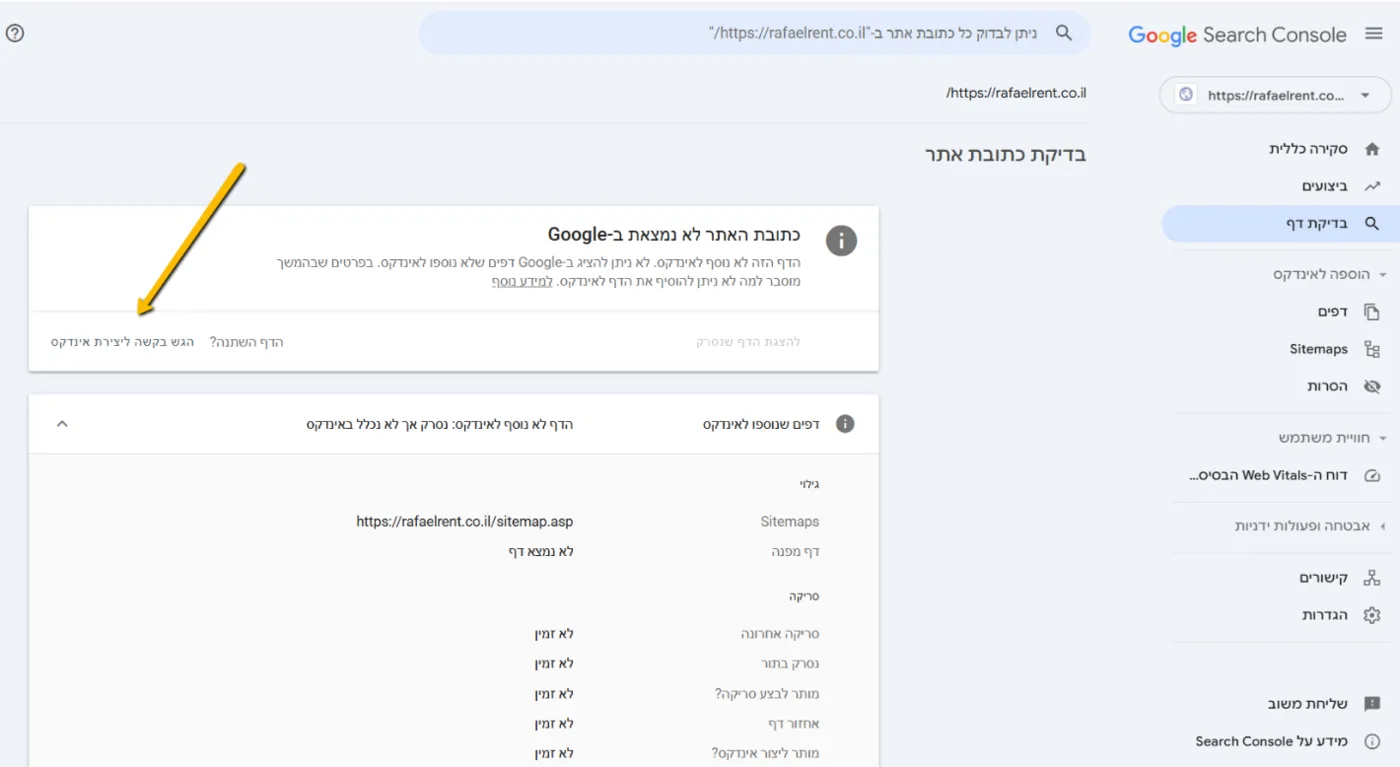The image size is (1400, 767).
Task: Click the כתובת האתר לא נמצאת ב-Google heading
Action: [674, 235]
